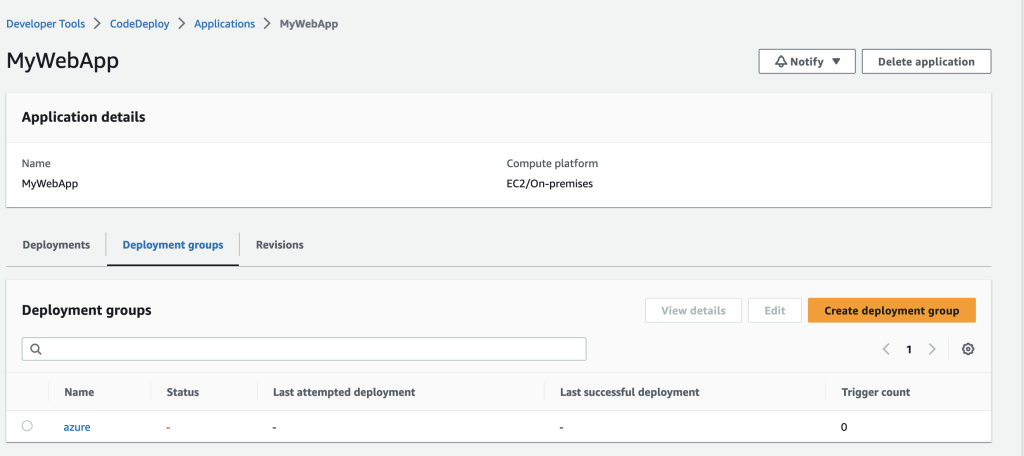Select the azure deployment group radio button
Screen dimensions: 1024x456
click(27, 426)
